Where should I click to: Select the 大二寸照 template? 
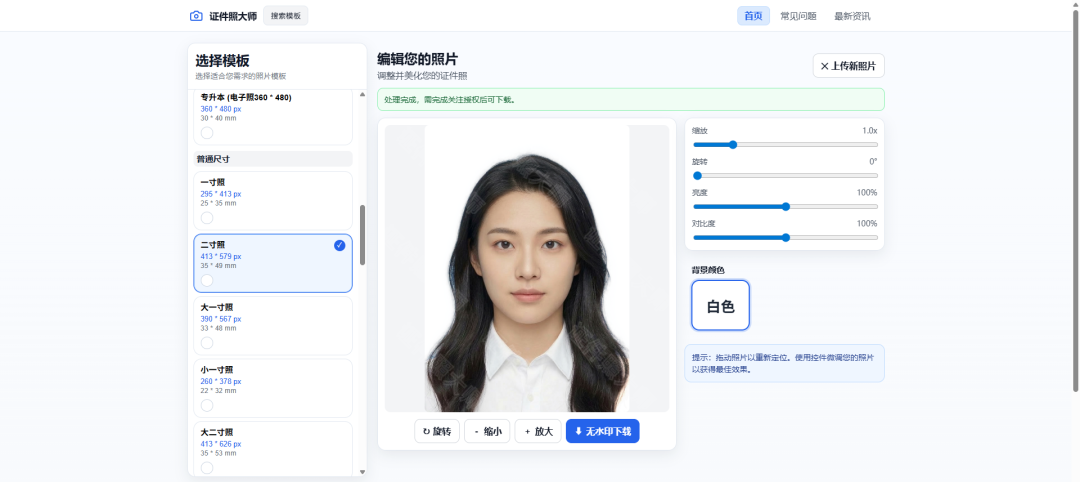273,449
